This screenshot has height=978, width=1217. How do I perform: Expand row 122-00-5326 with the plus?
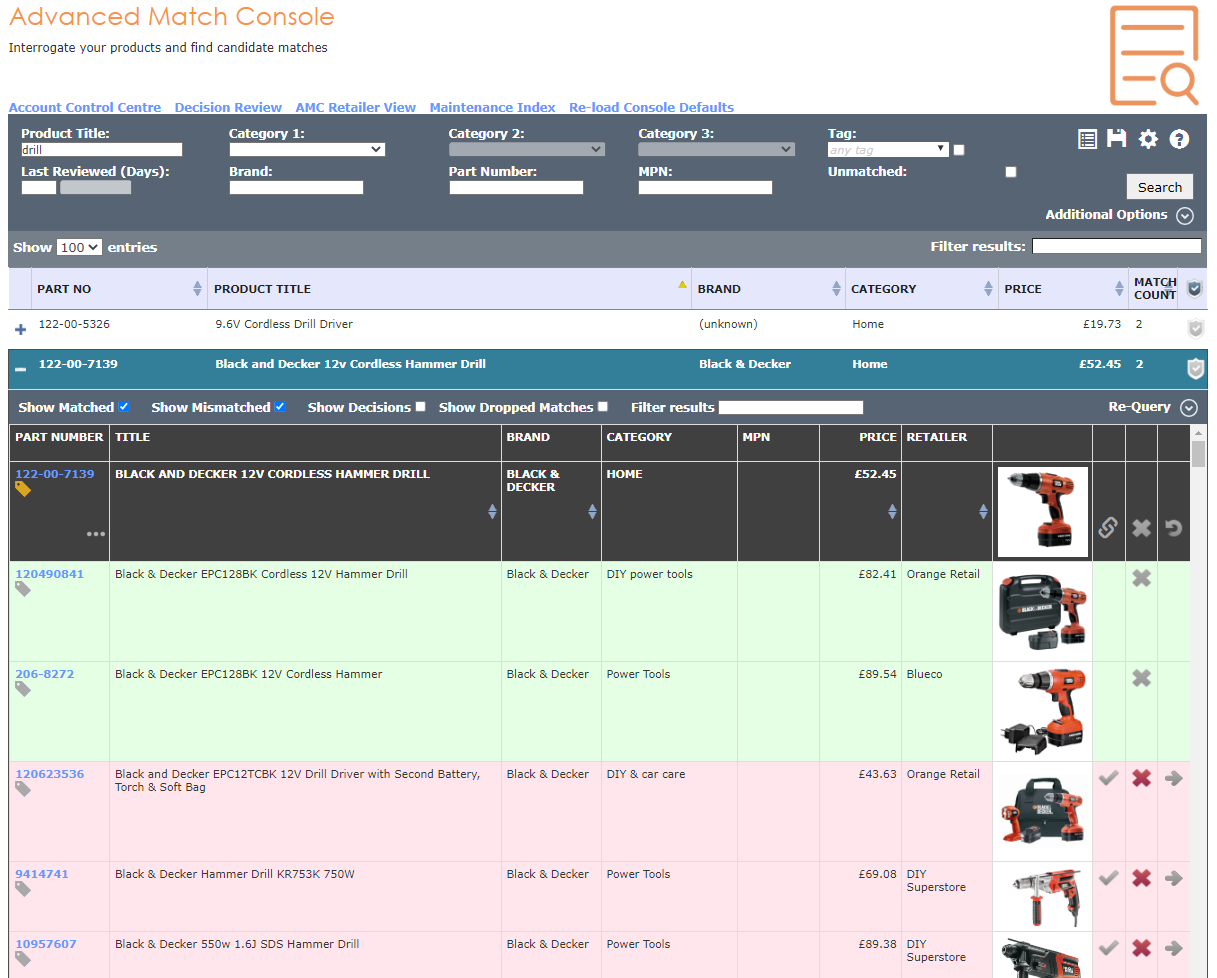coord(20,328)
